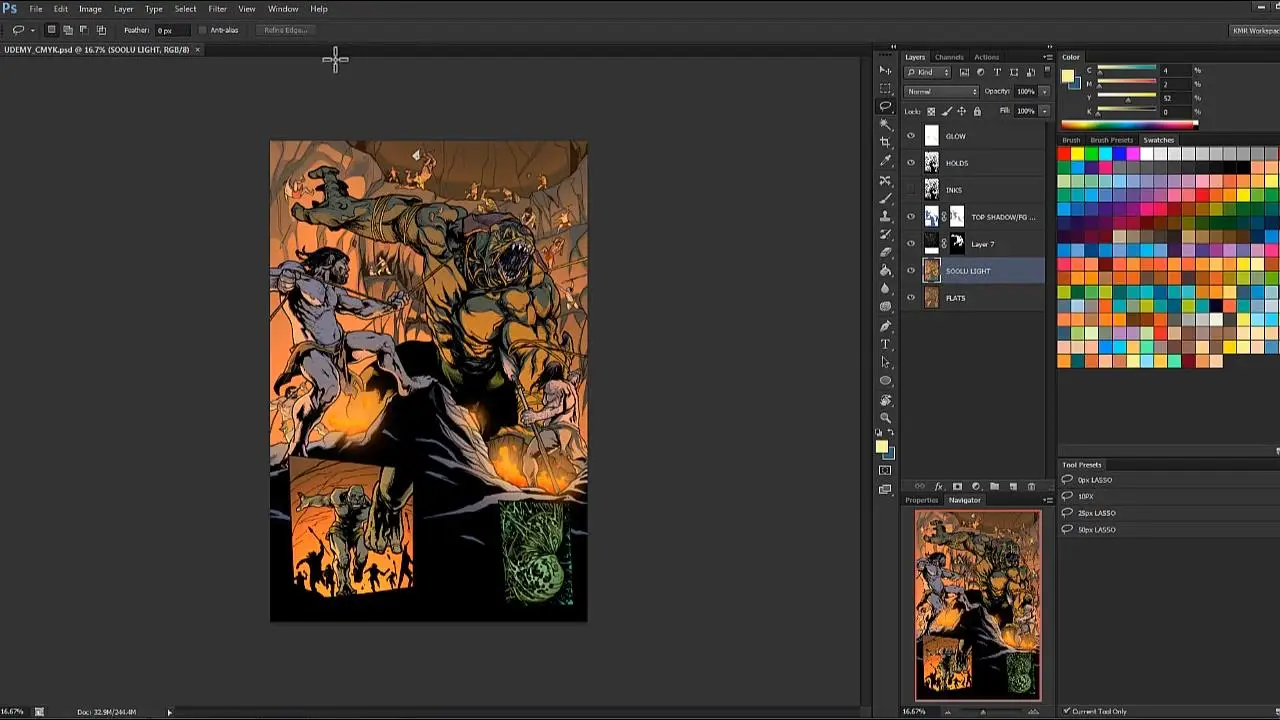Open the Fill slider dropdown arrow

pos(1044,111)
